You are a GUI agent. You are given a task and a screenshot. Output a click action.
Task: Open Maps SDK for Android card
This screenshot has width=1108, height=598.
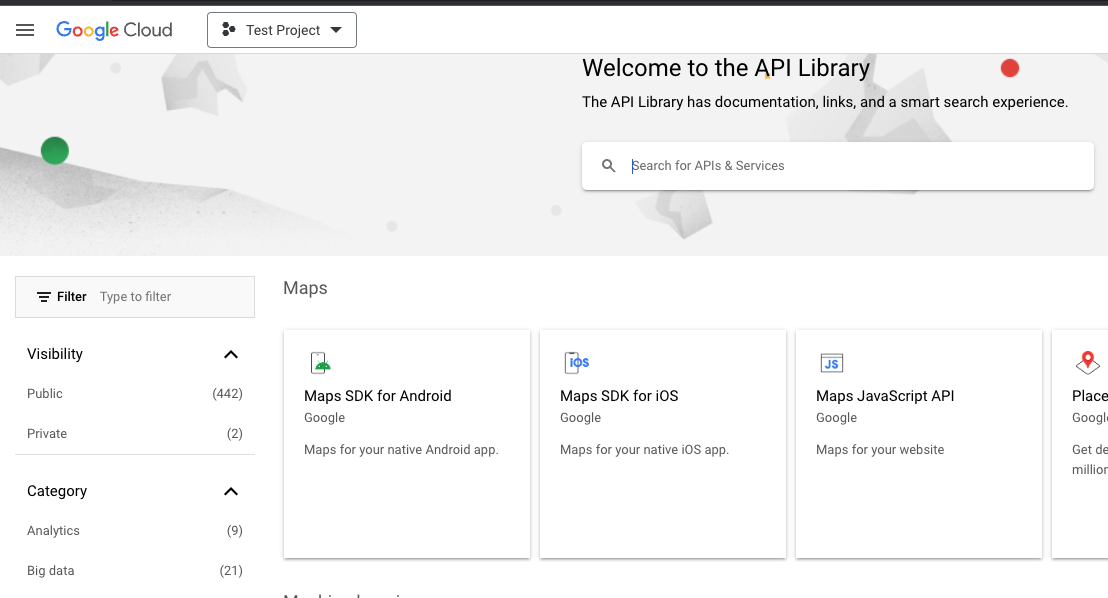point(406,443)
